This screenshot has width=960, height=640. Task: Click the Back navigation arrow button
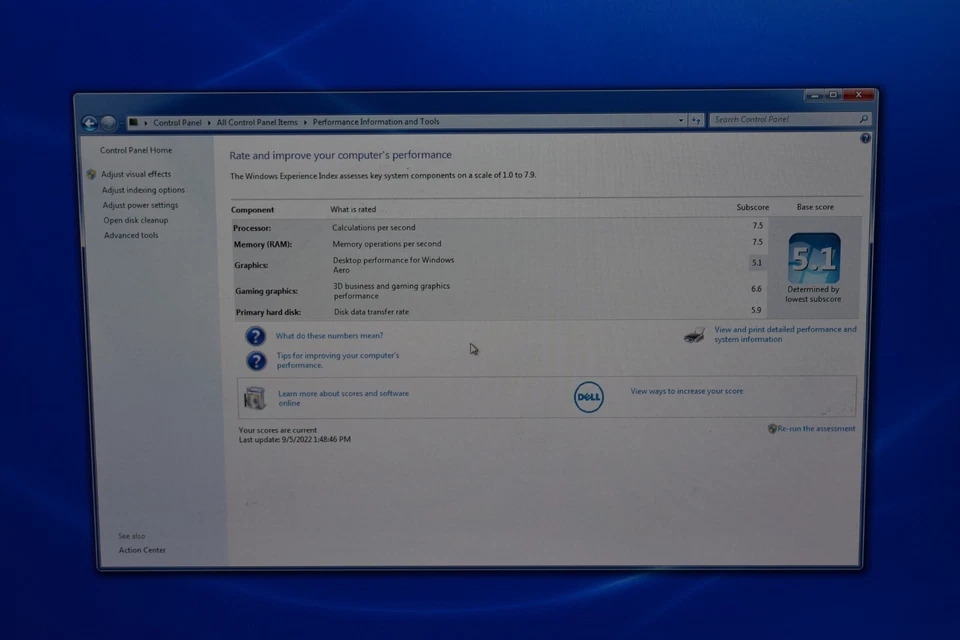[x=90, y=123]
